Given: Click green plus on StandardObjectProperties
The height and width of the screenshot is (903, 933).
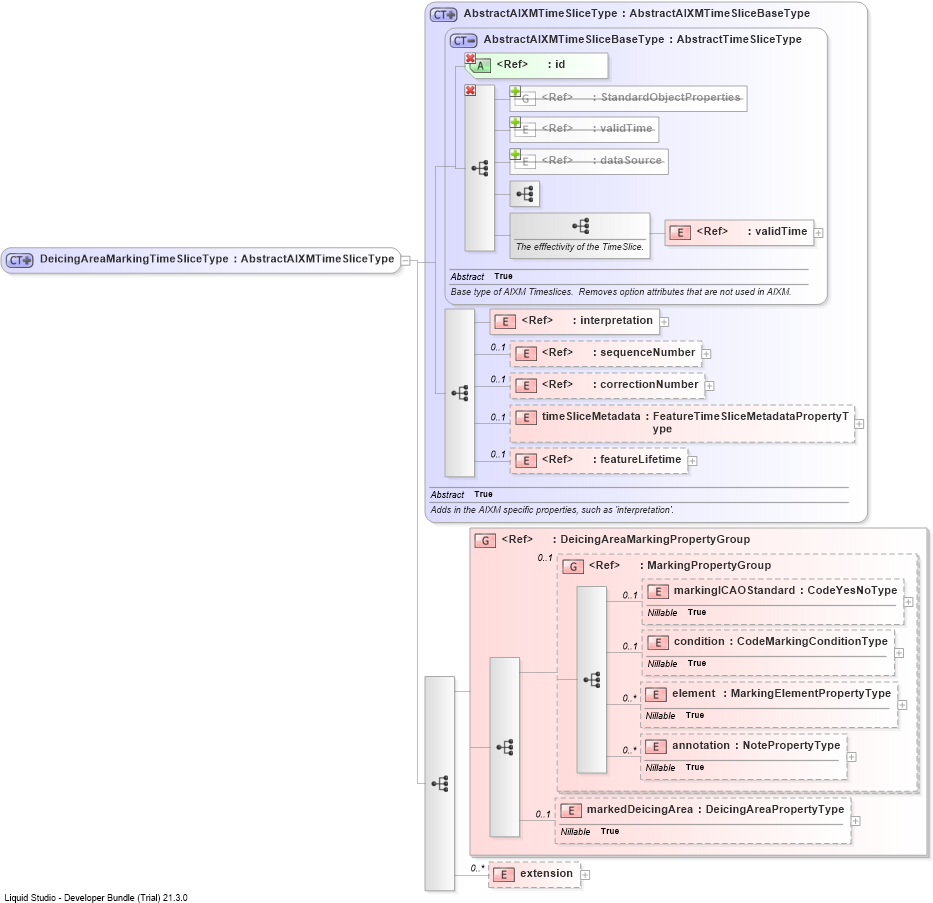Looking at the screenshot, I should point(515,91).
